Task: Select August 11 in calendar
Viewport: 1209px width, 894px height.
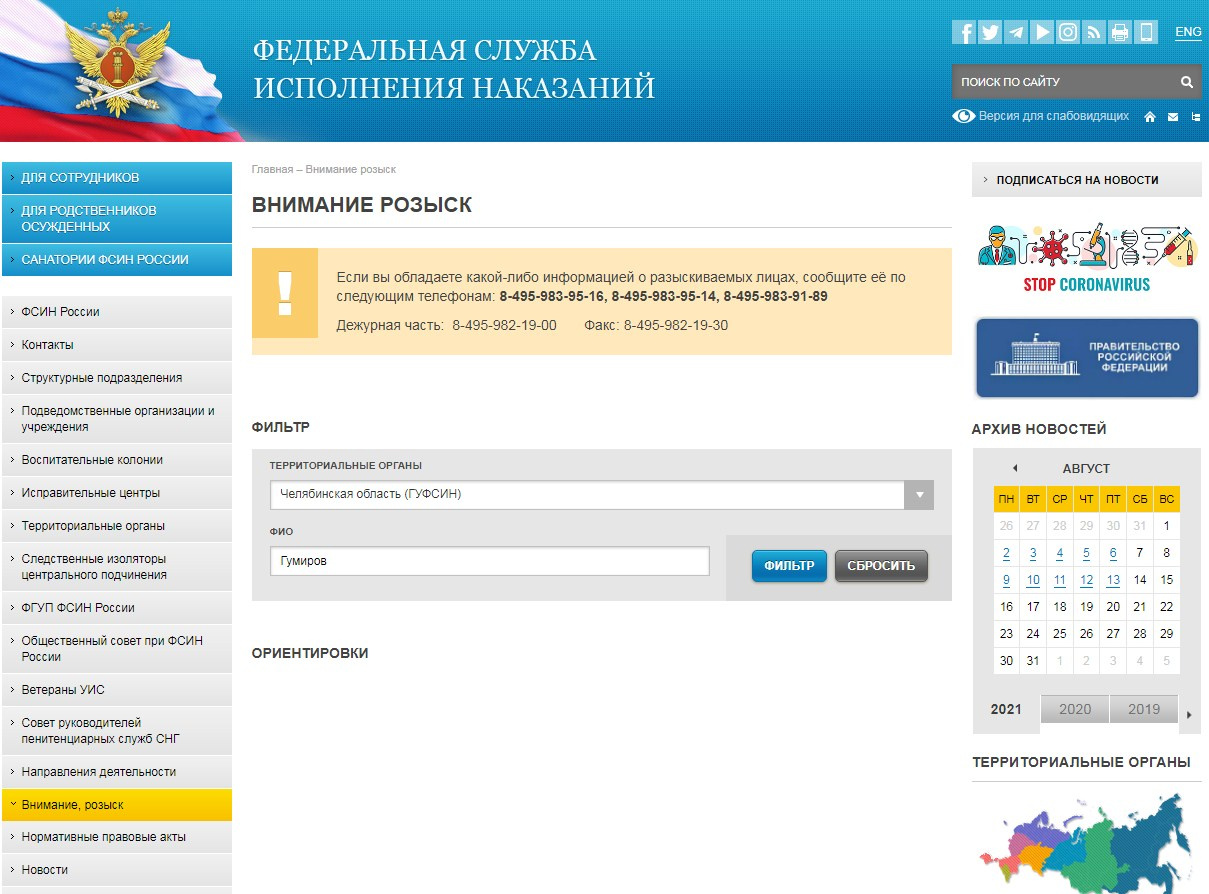Action: (x=1060, y=580)
